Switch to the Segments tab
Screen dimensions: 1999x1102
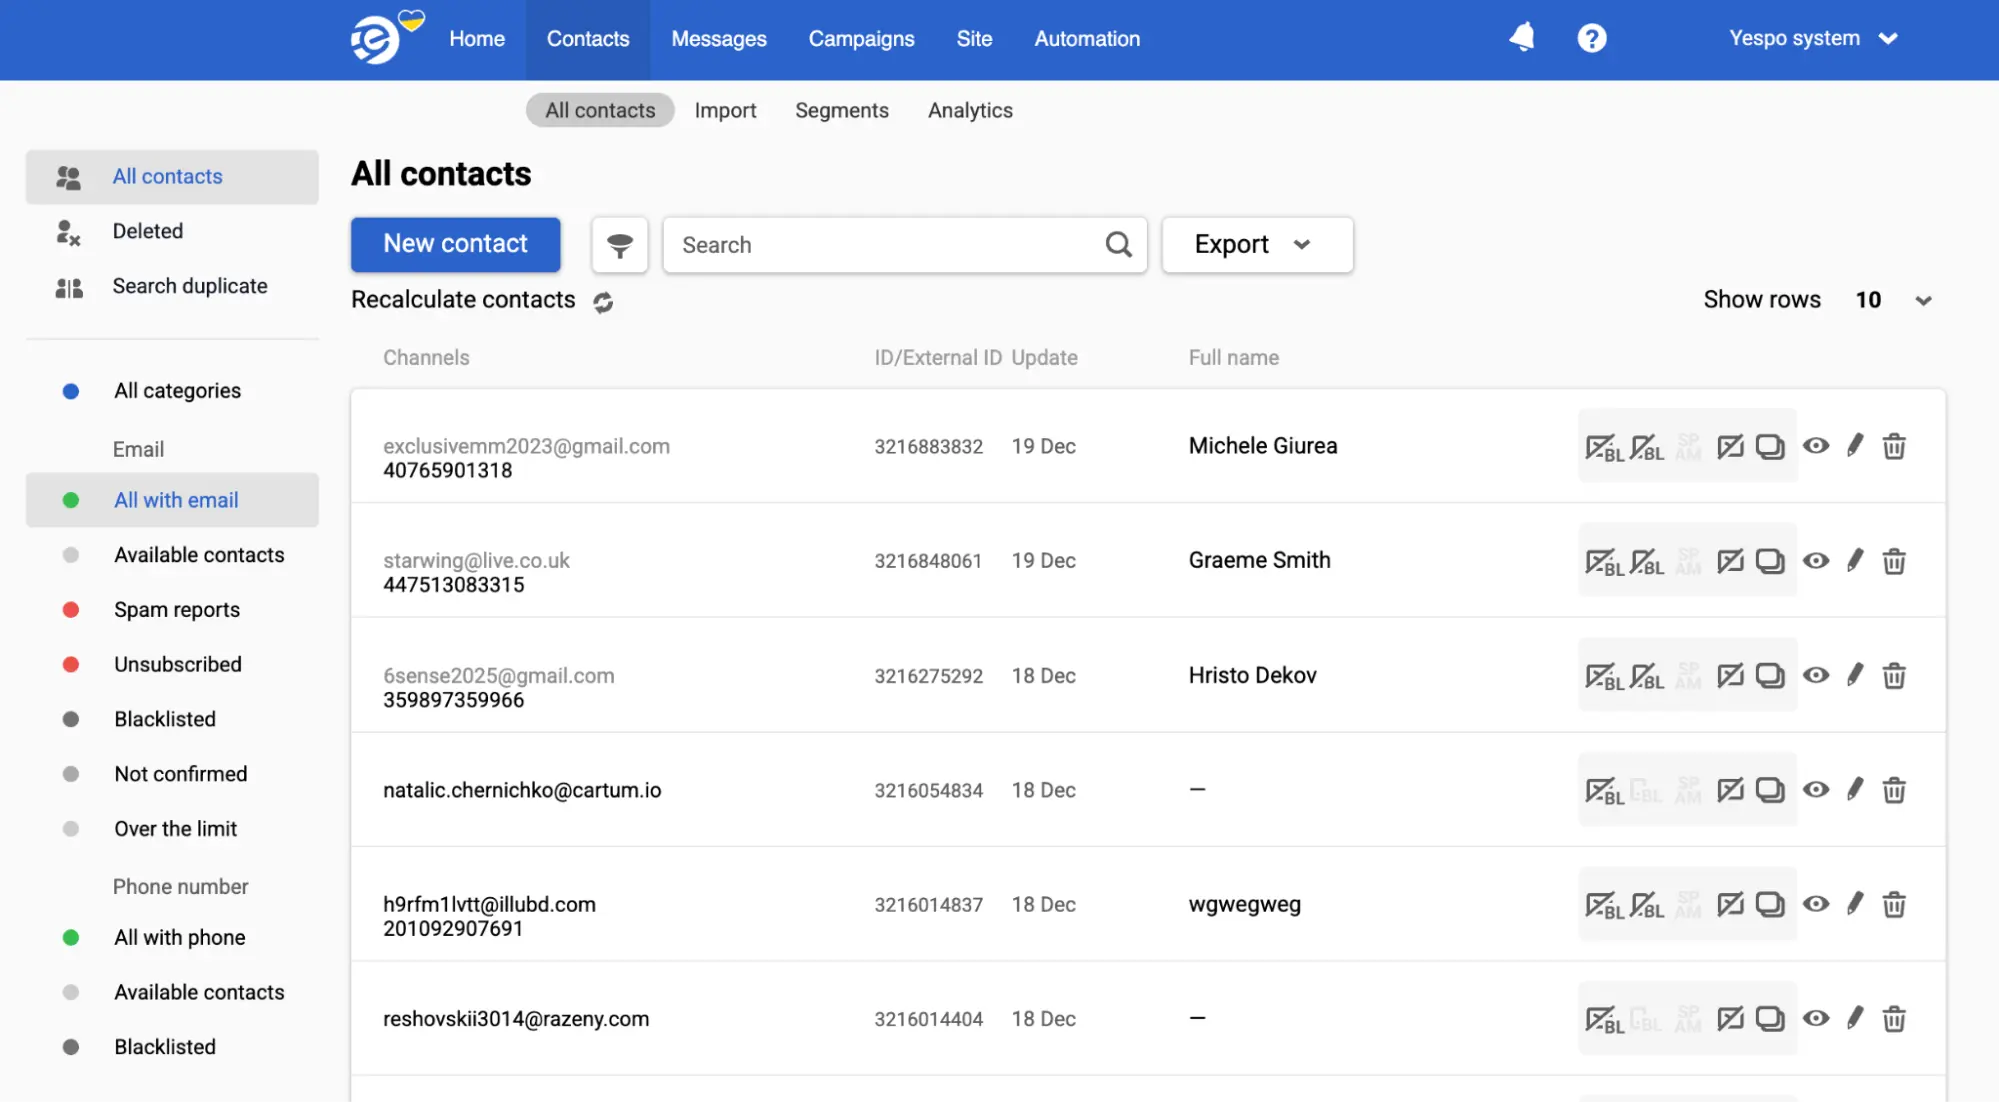pos(842,110)
